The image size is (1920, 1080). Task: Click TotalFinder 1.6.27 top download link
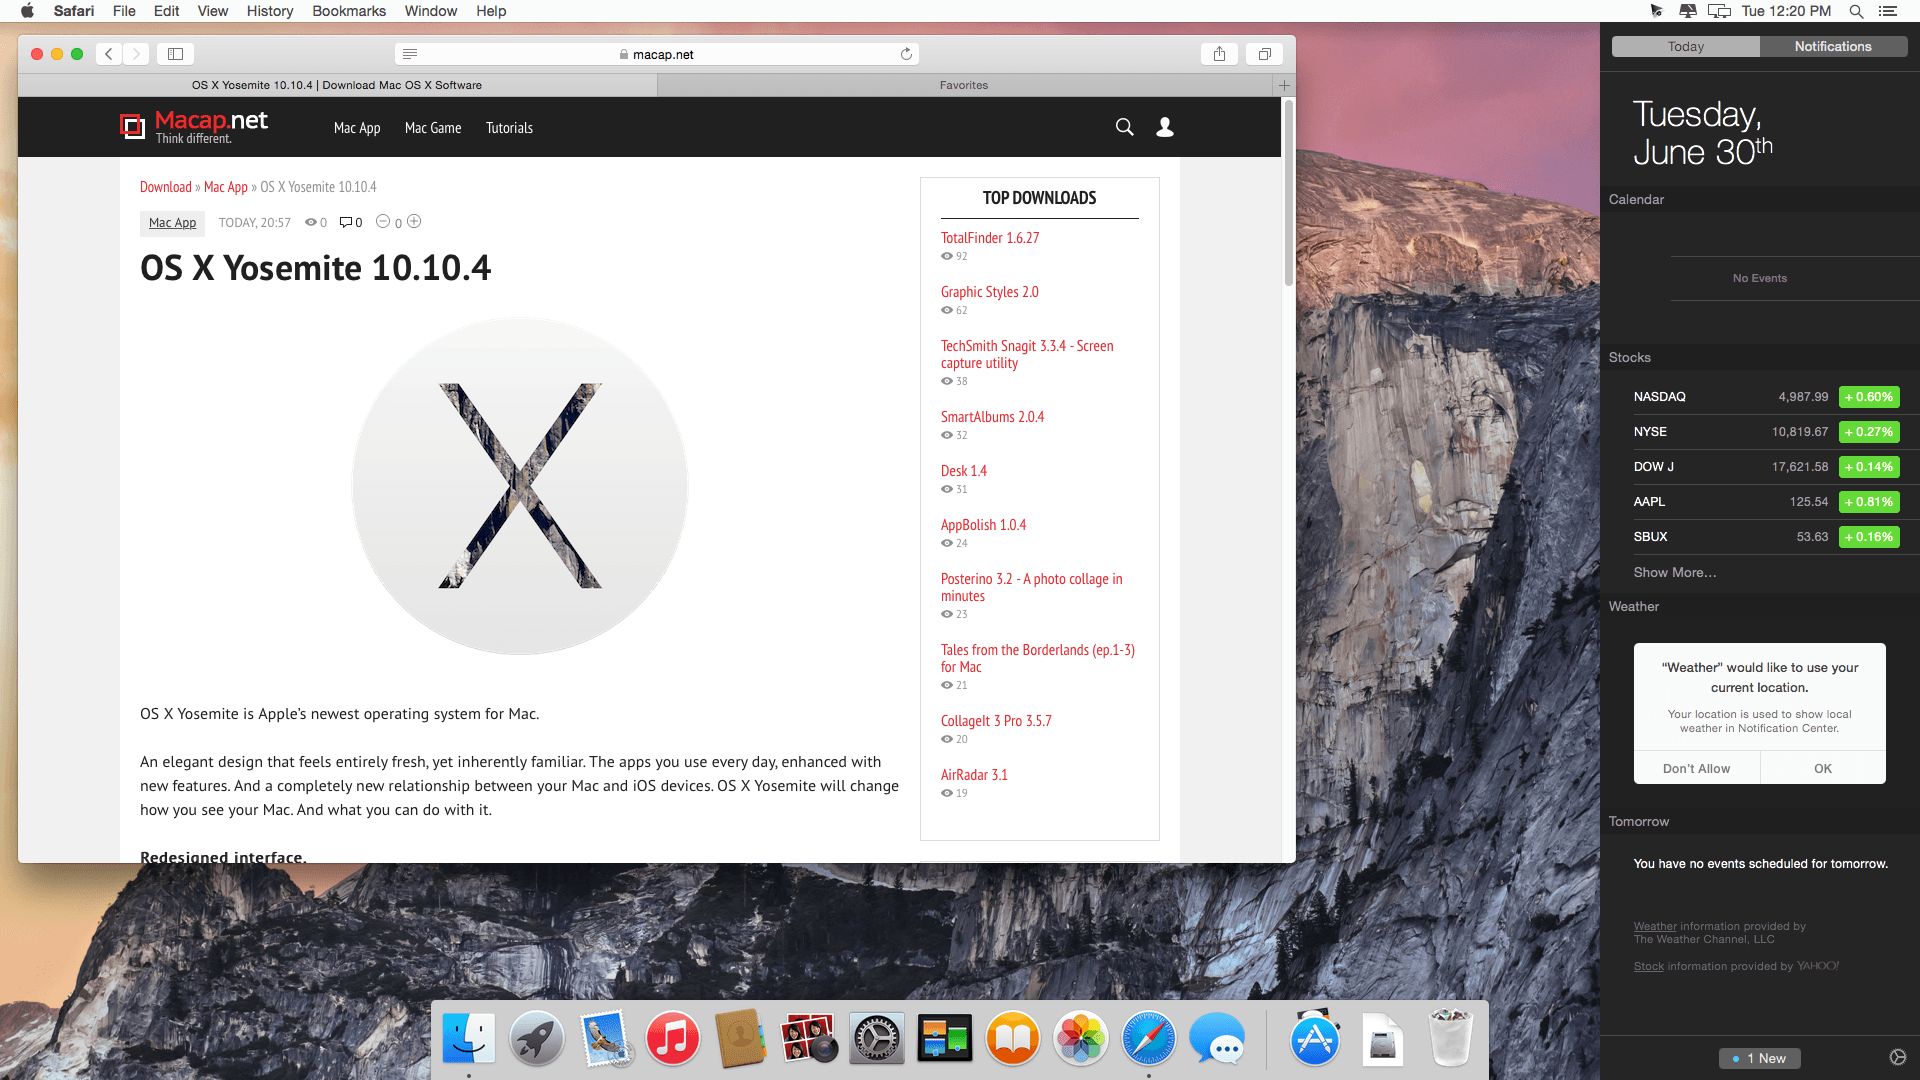pyautogui.click(x=989, y=237)
